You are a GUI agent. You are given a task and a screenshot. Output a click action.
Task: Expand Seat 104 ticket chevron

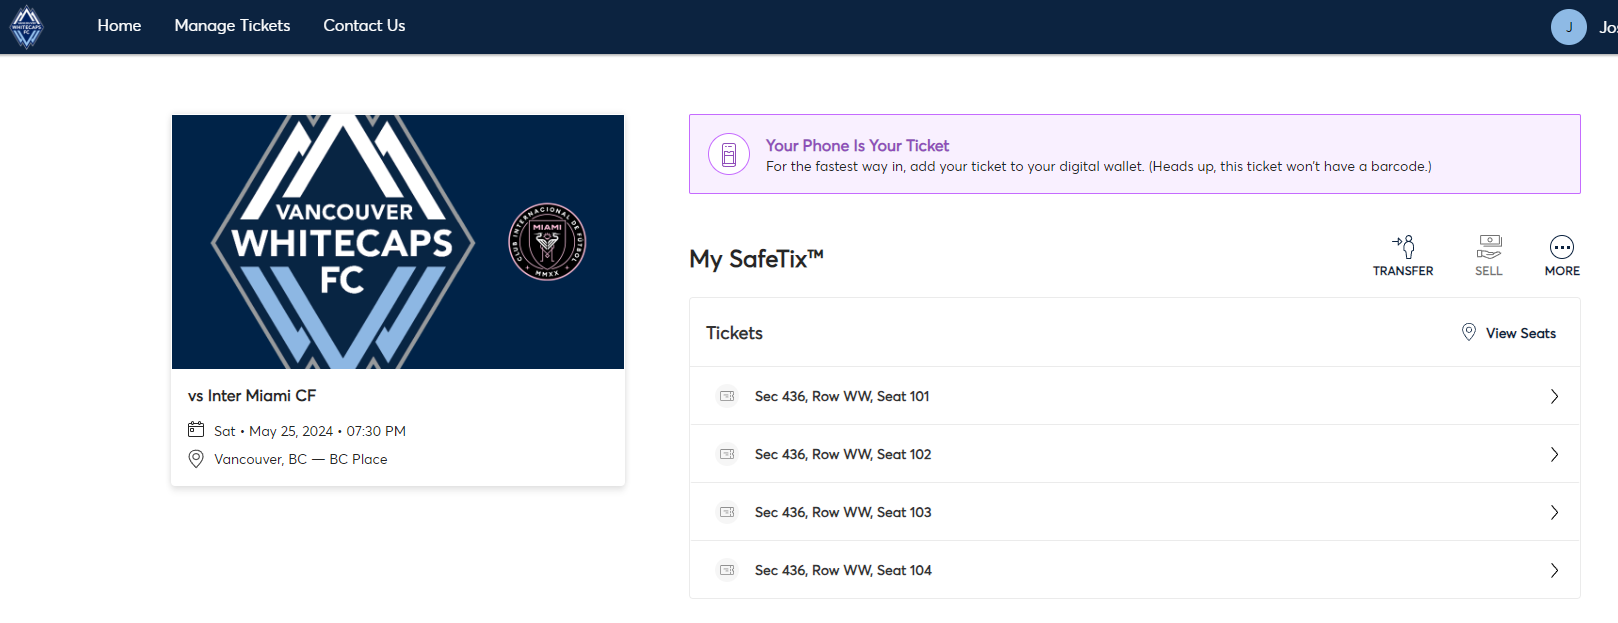point(1554,570)
